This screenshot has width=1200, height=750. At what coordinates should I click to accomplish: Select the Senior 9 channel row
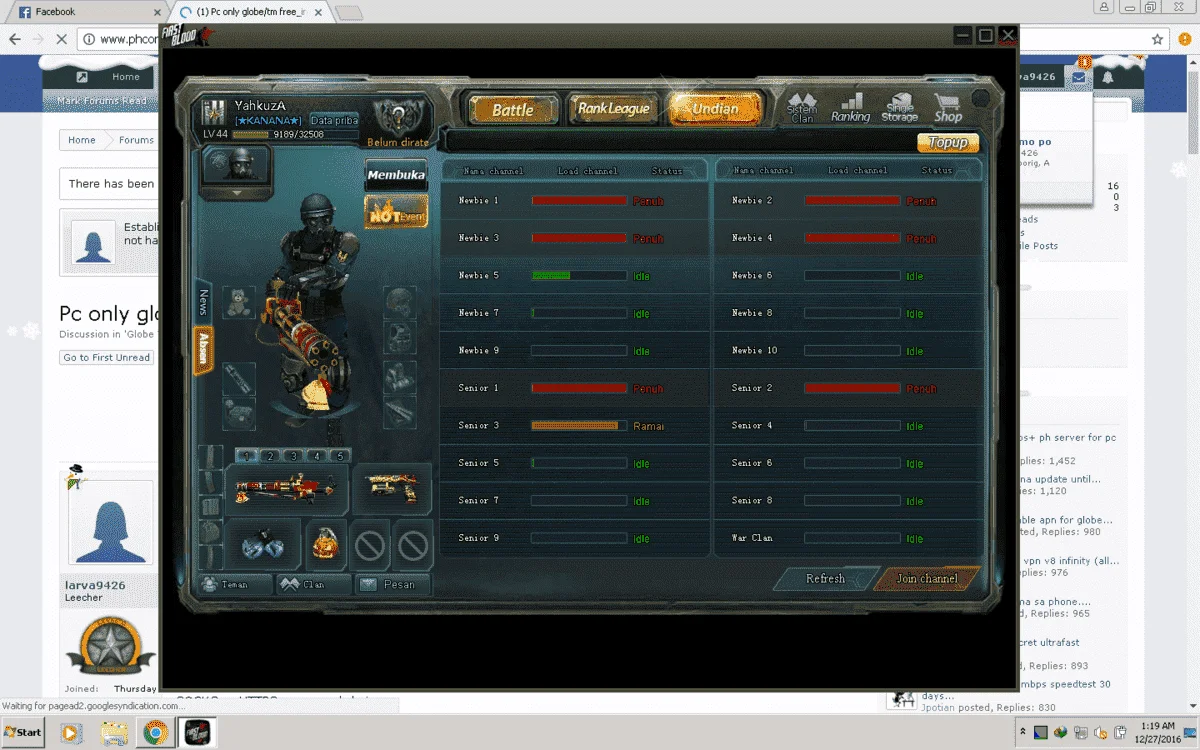574,538
